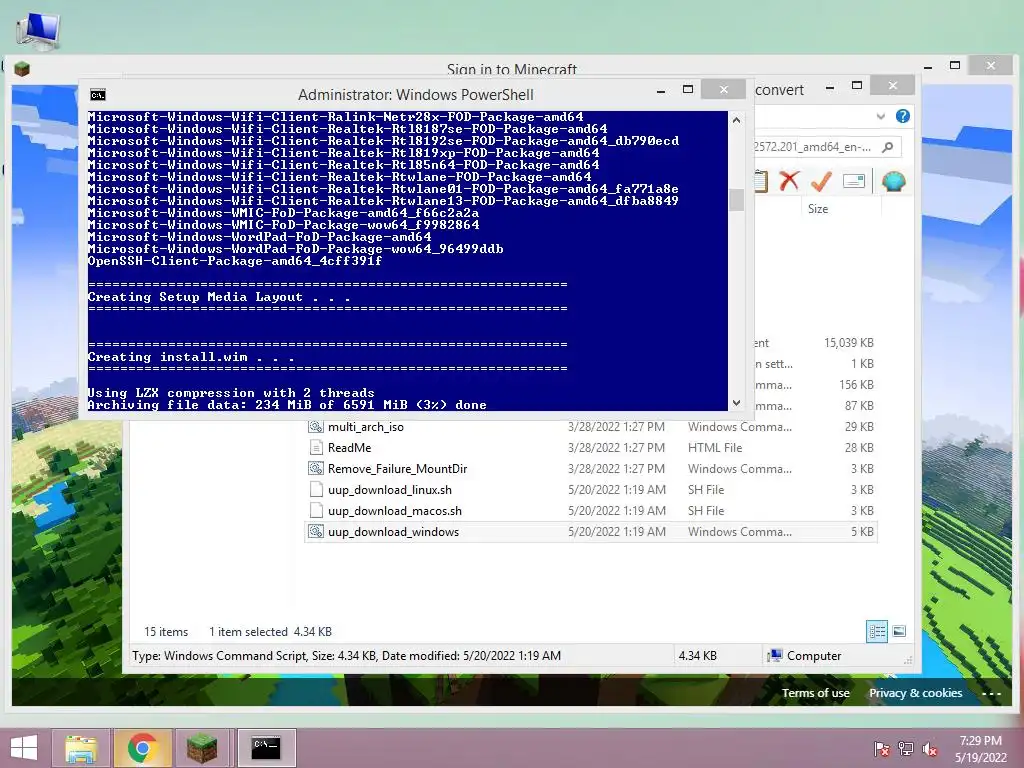Click the multi_arch_iso script file icon

[316, 426]
